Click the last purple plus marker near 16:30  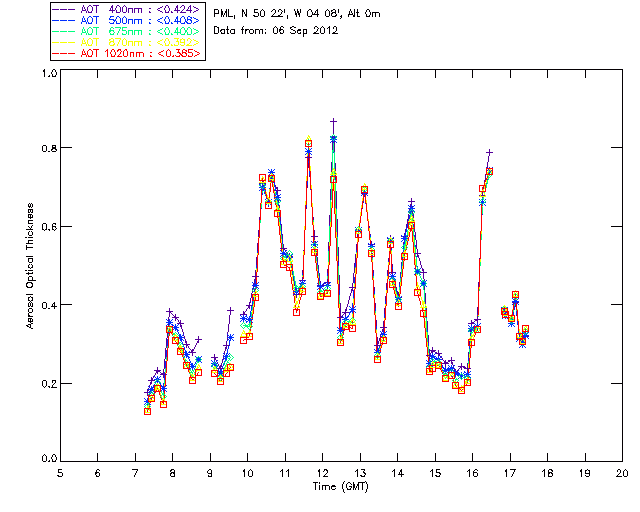tap(489, 152)
